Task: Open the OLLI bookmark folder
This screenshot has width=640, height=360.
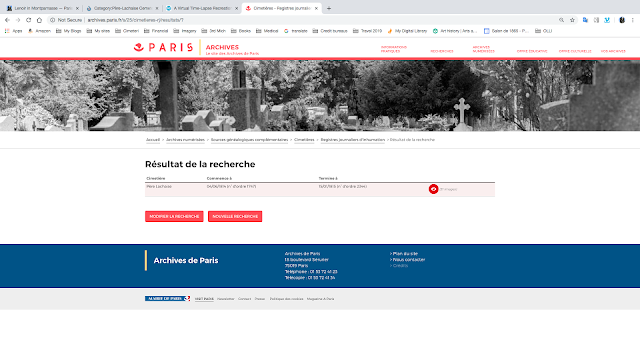Action: 544,31
